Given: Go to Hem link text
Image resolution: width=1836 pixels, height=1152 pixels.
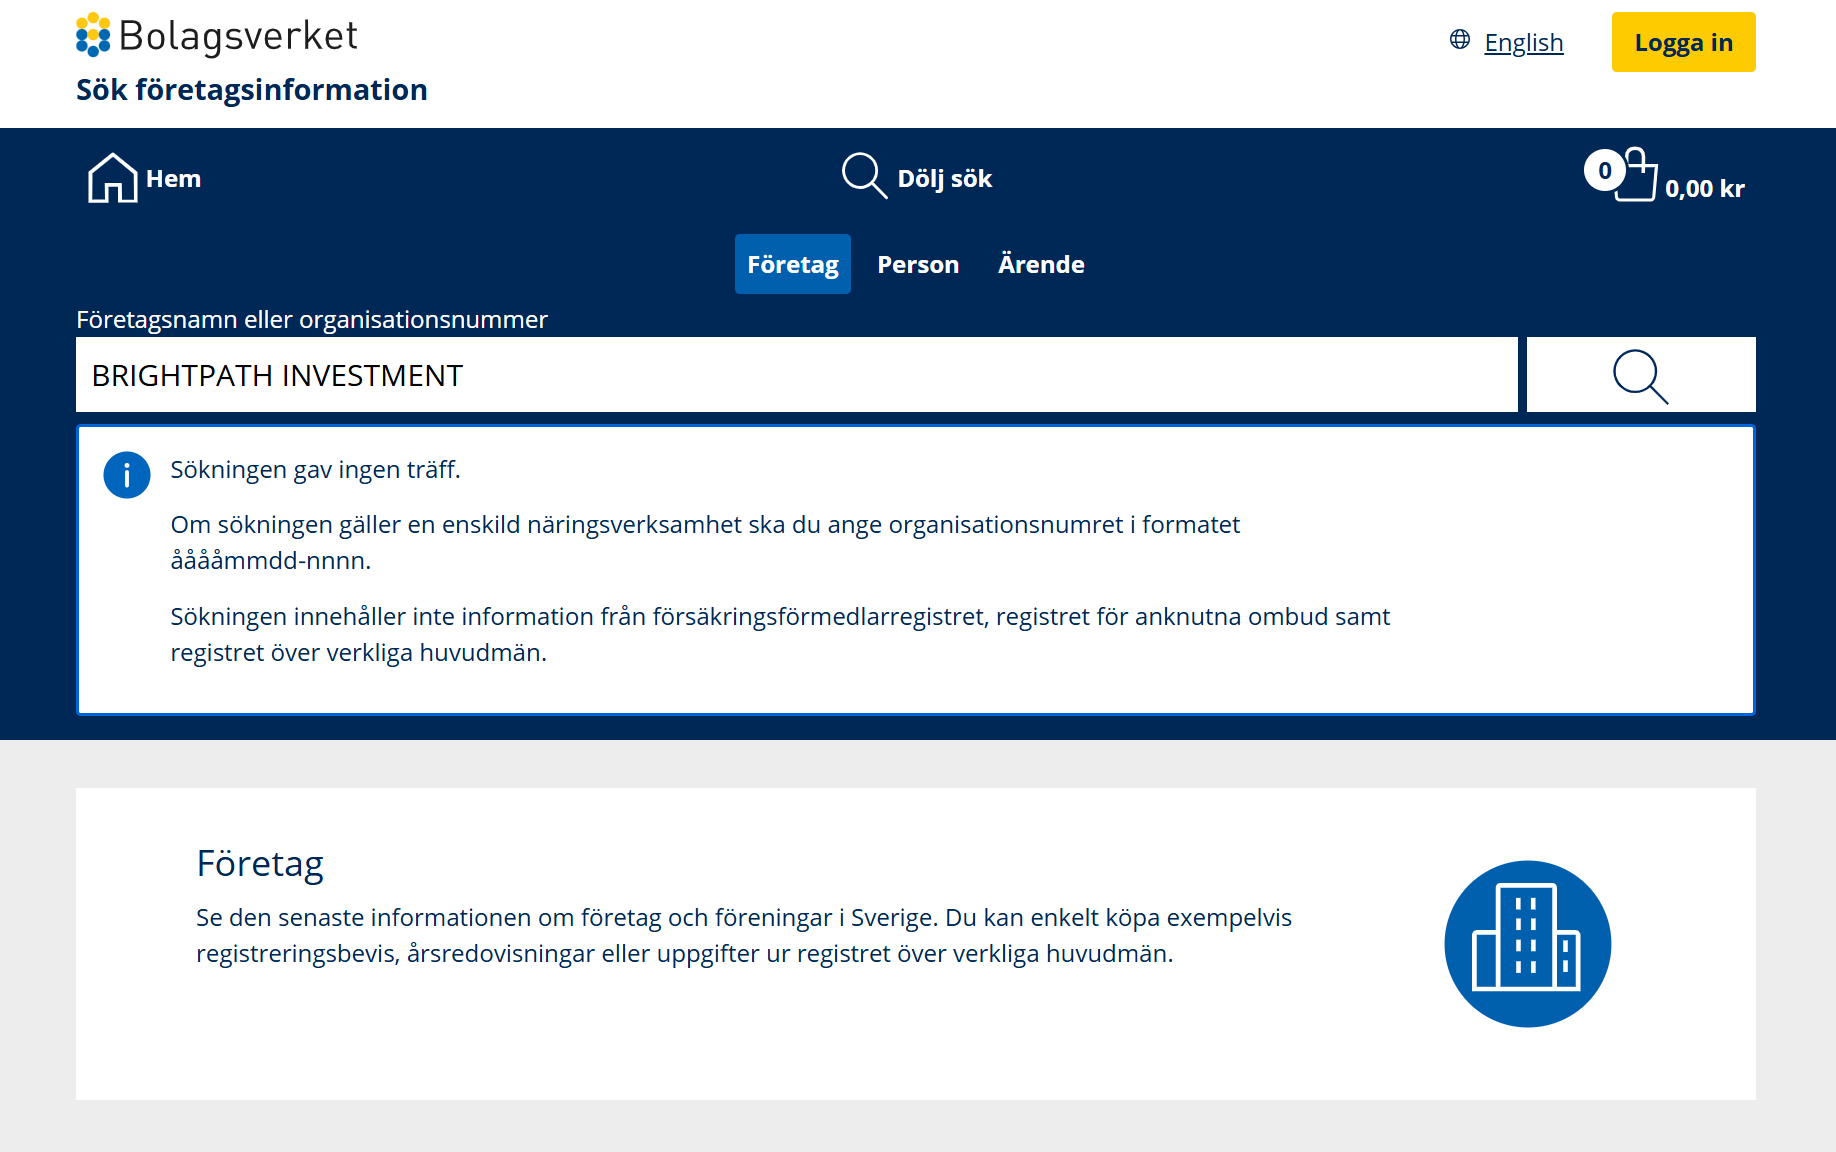Looking at the screenshot, I should [173, 178].
